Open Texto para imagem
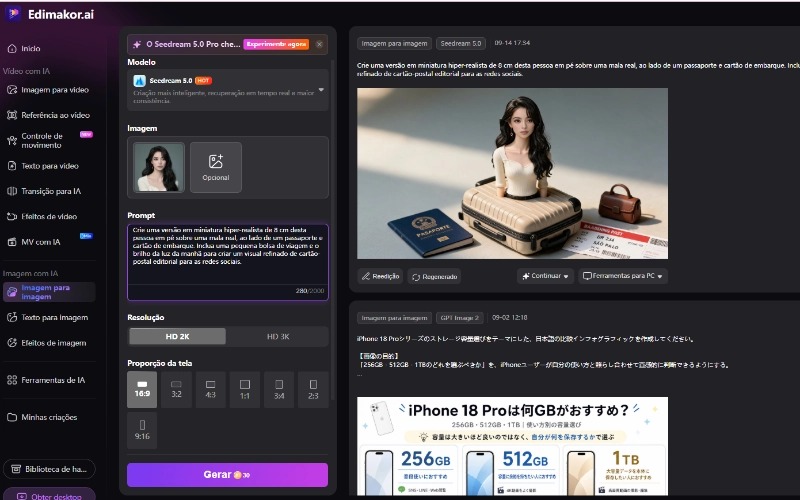800x500 pixels. [x=47, y=317]
